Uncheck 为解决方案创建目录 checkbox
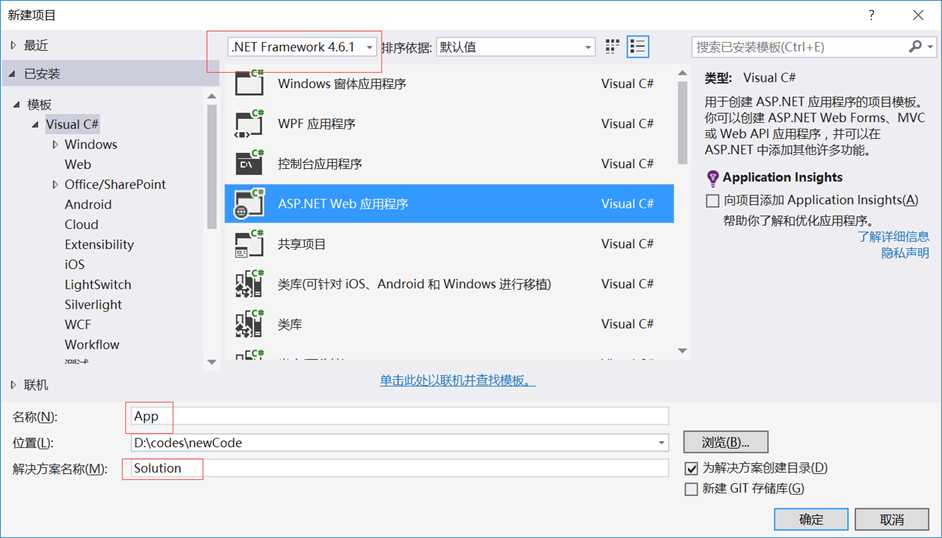The height and width of the screenshot is (538, 942). 691,468
